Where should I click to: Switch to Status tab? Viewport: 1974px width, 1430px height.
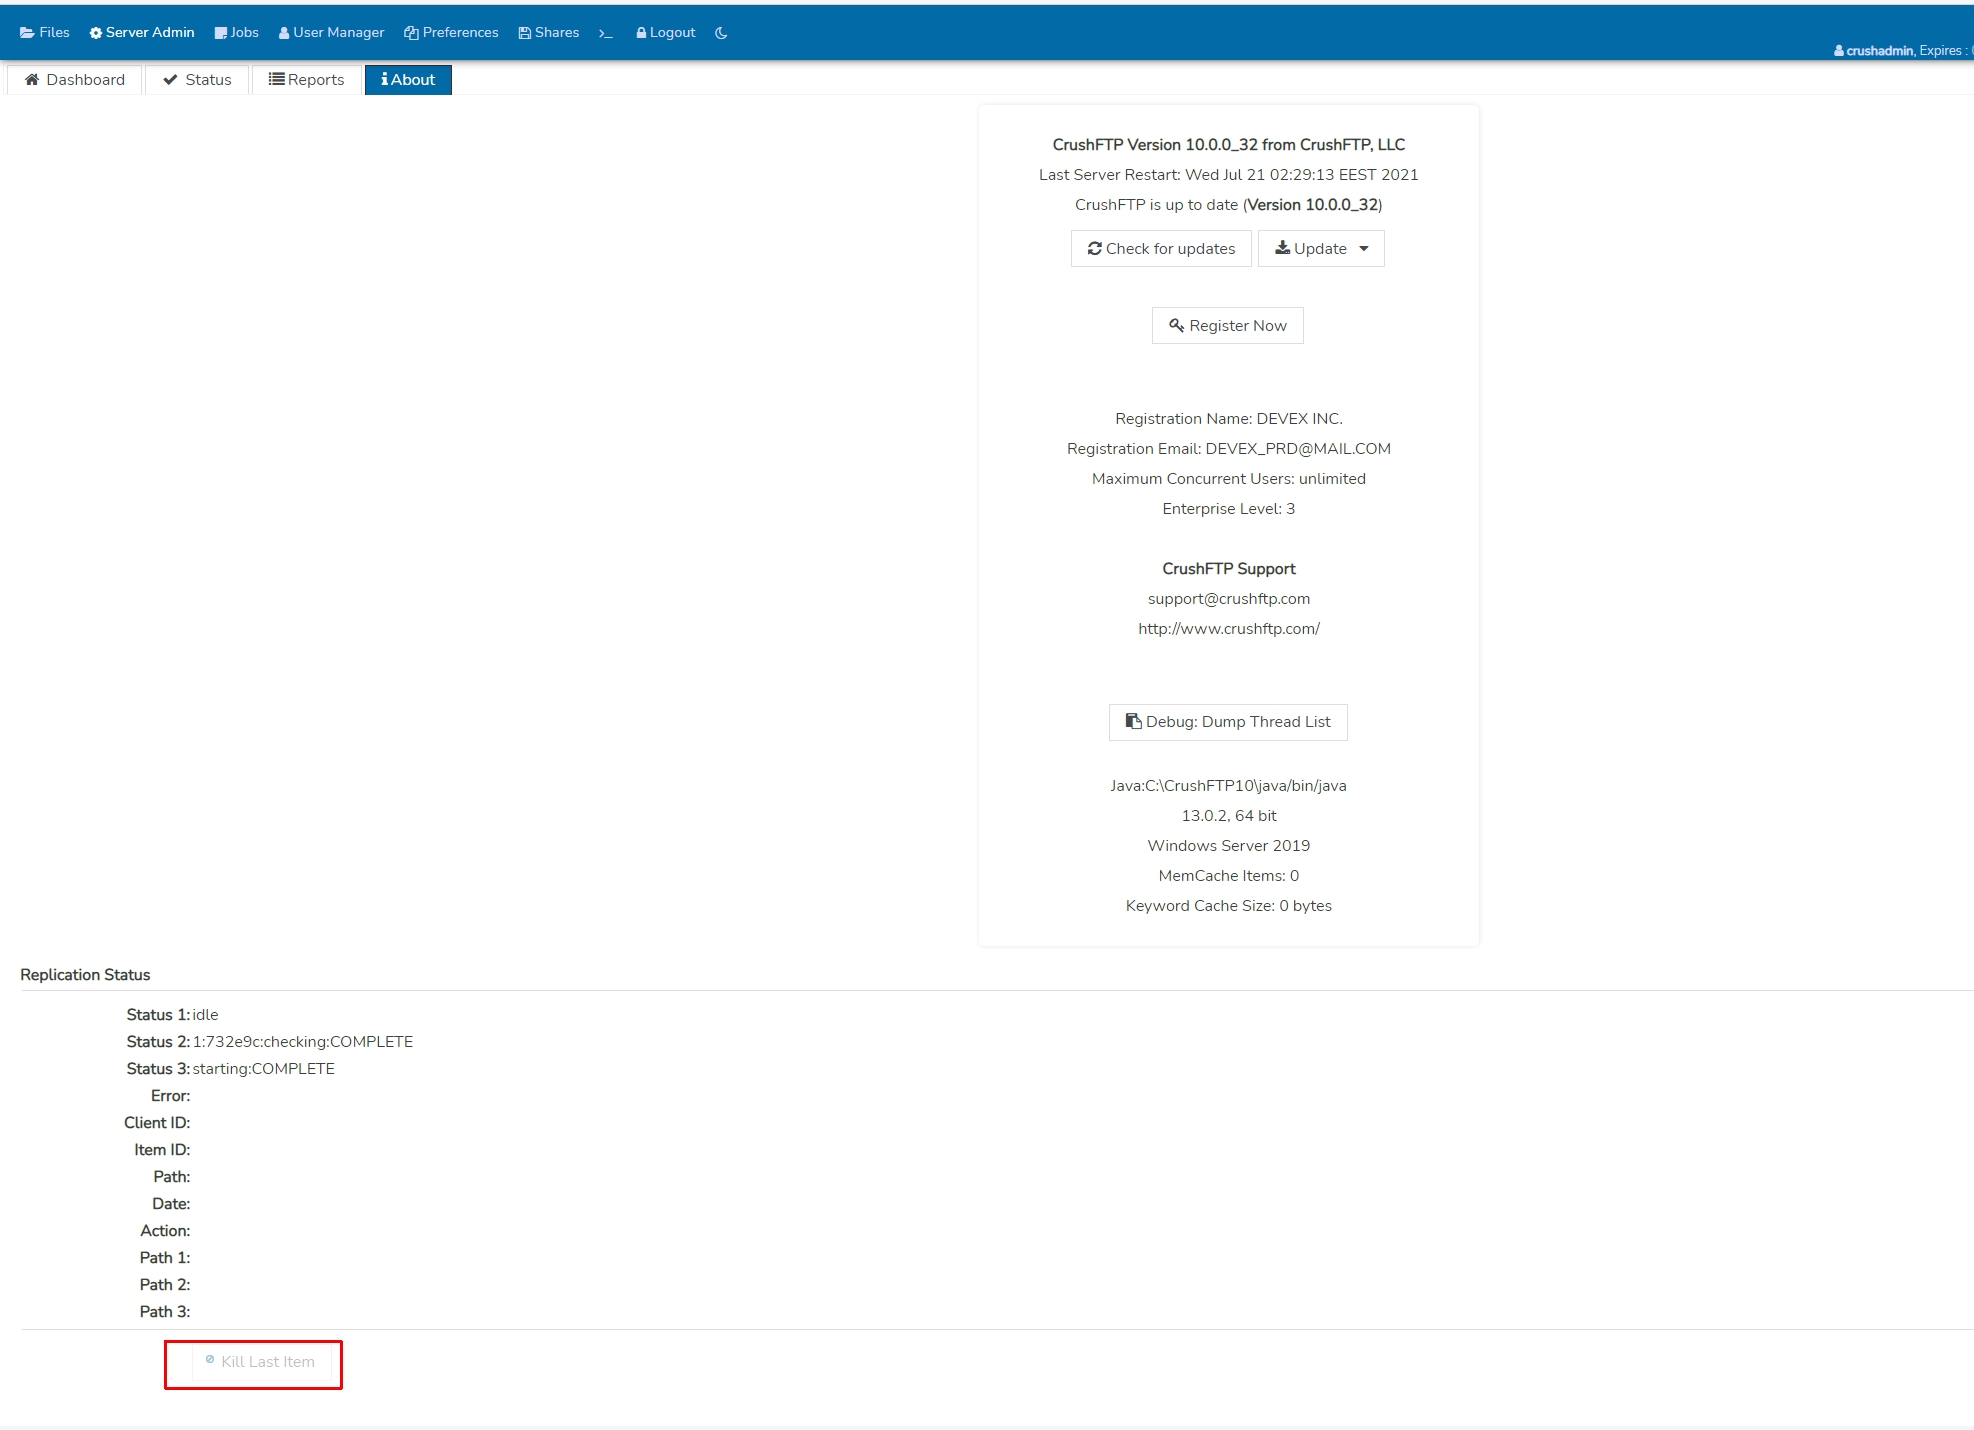(197, 80)
